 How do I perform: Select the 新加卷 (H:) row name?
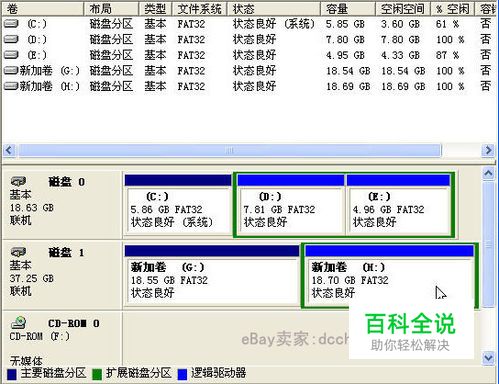point(50,86)
